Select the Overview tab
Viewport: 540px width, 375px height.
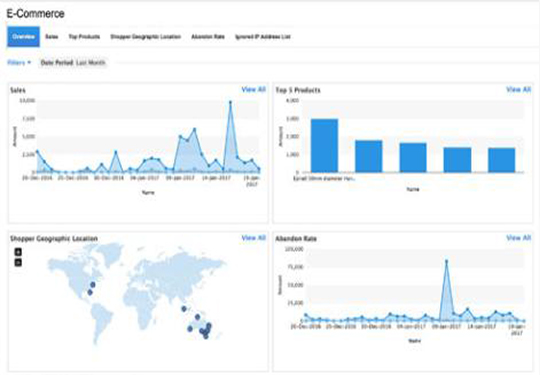(x=23, y=37)
